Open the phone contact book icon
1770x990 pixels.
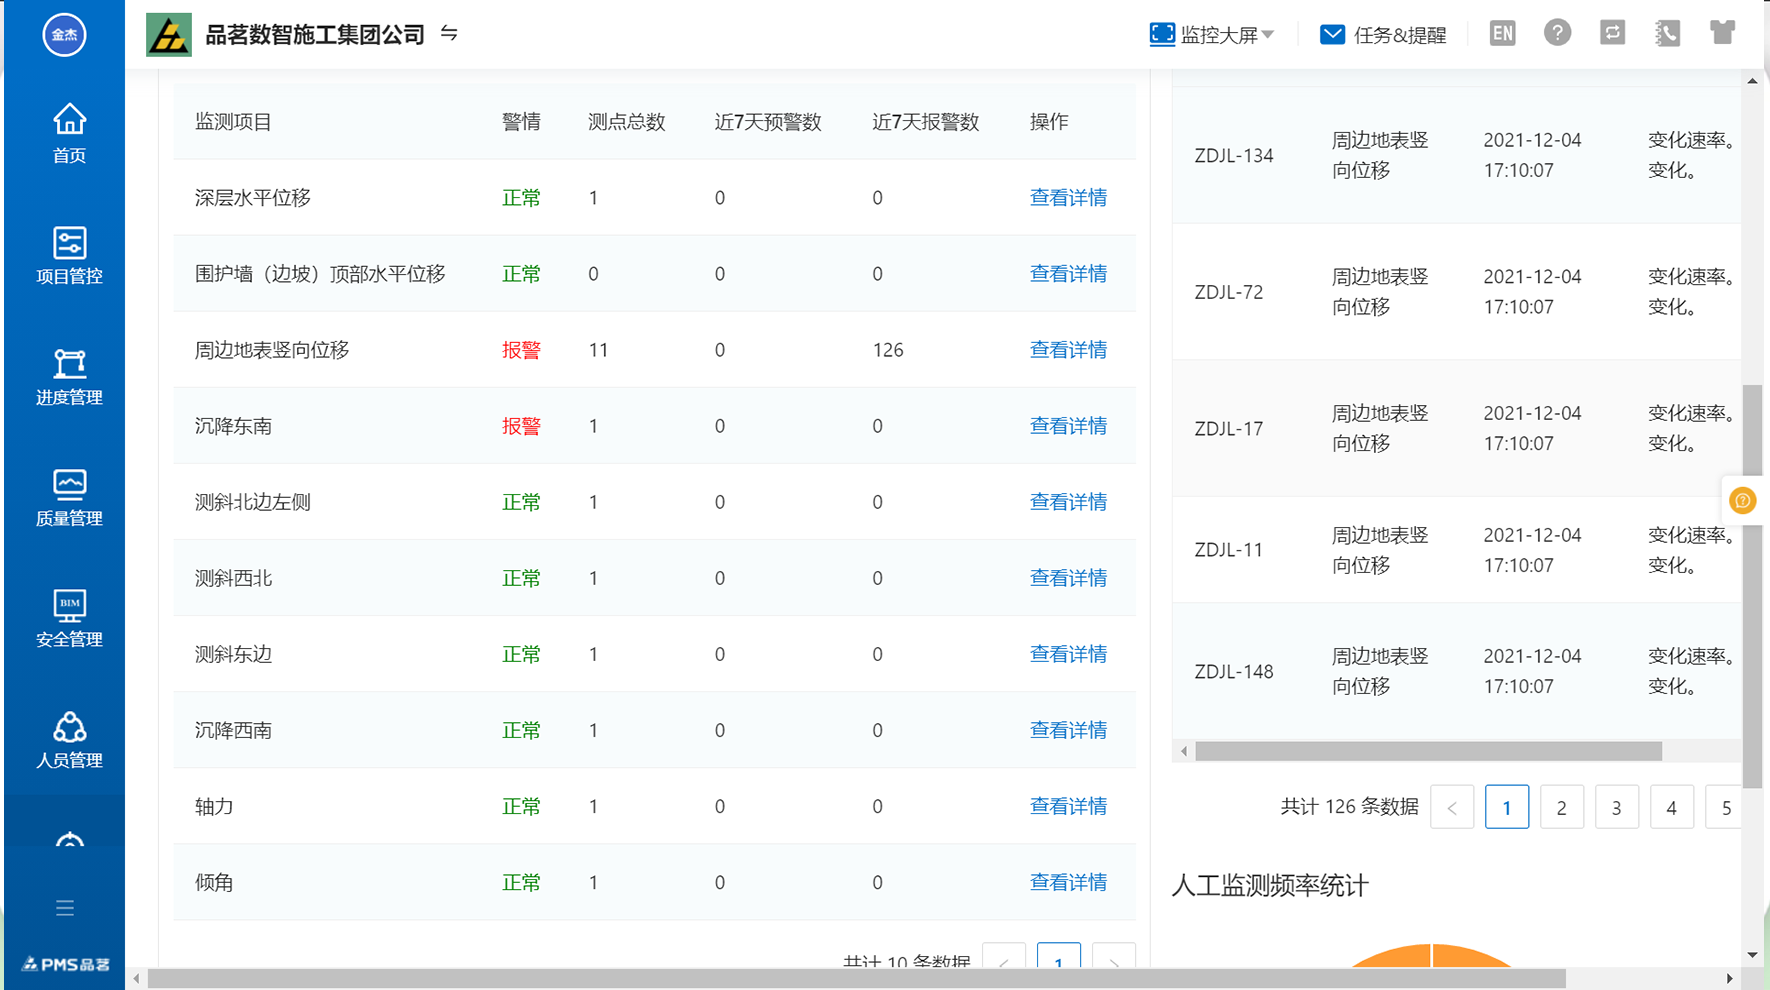[x=1667, y=33]
